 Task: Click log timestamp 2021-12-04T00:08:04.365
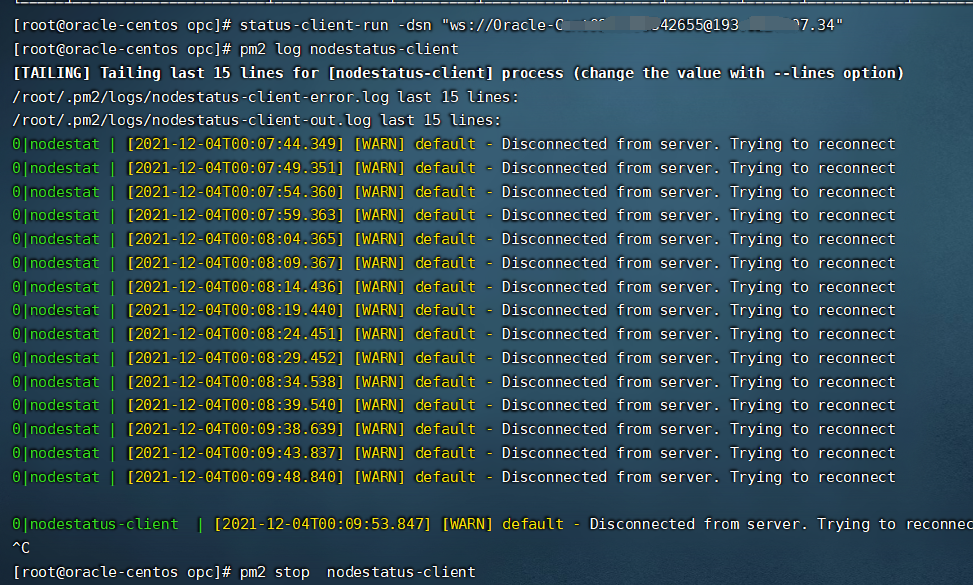pos(235,239)
